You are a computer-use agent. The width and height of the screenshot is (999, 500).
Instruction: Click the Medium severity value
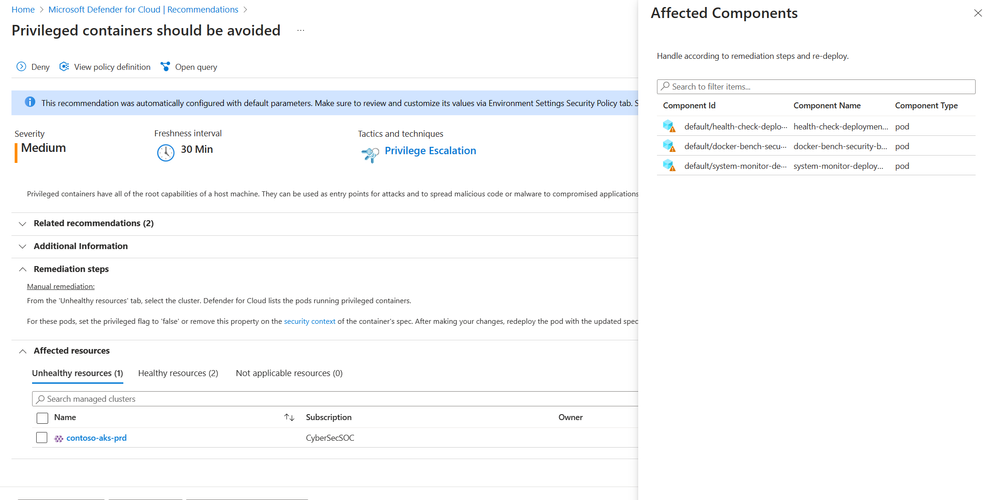43,148
